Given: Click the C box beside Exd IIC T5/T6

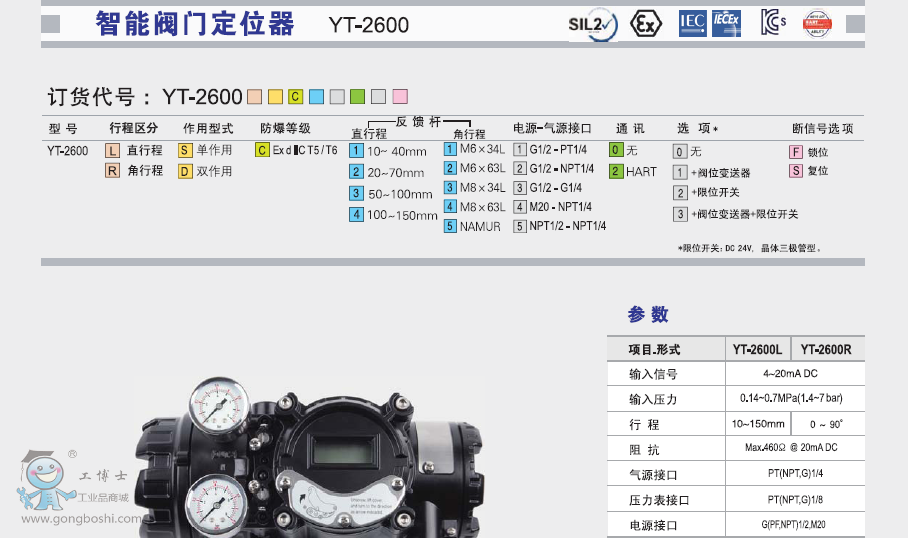Looking at the screenshot, I should pyautogui.click(x=262, y=151).
